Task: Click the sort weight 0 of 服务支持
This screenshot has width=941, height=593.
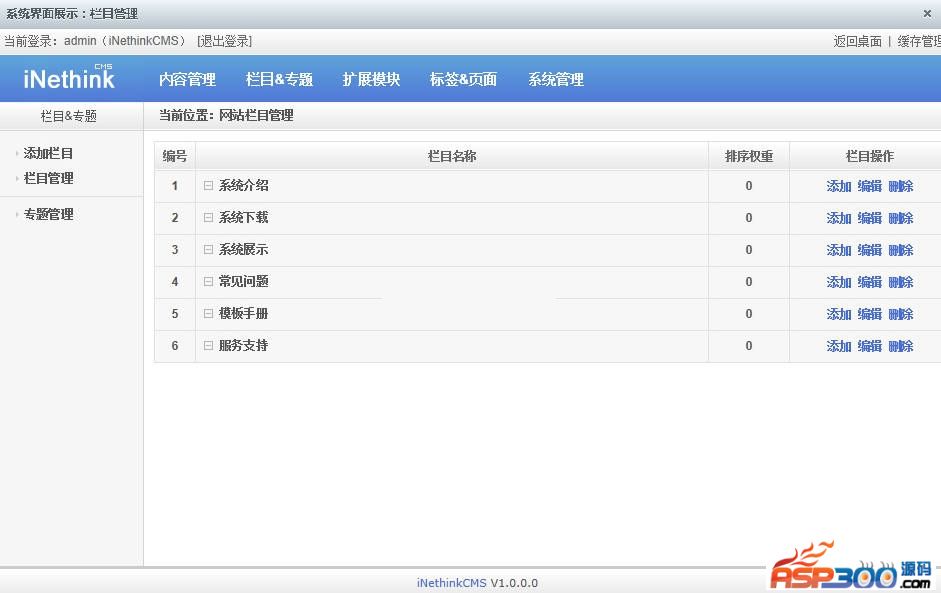Action: point(749,346)
